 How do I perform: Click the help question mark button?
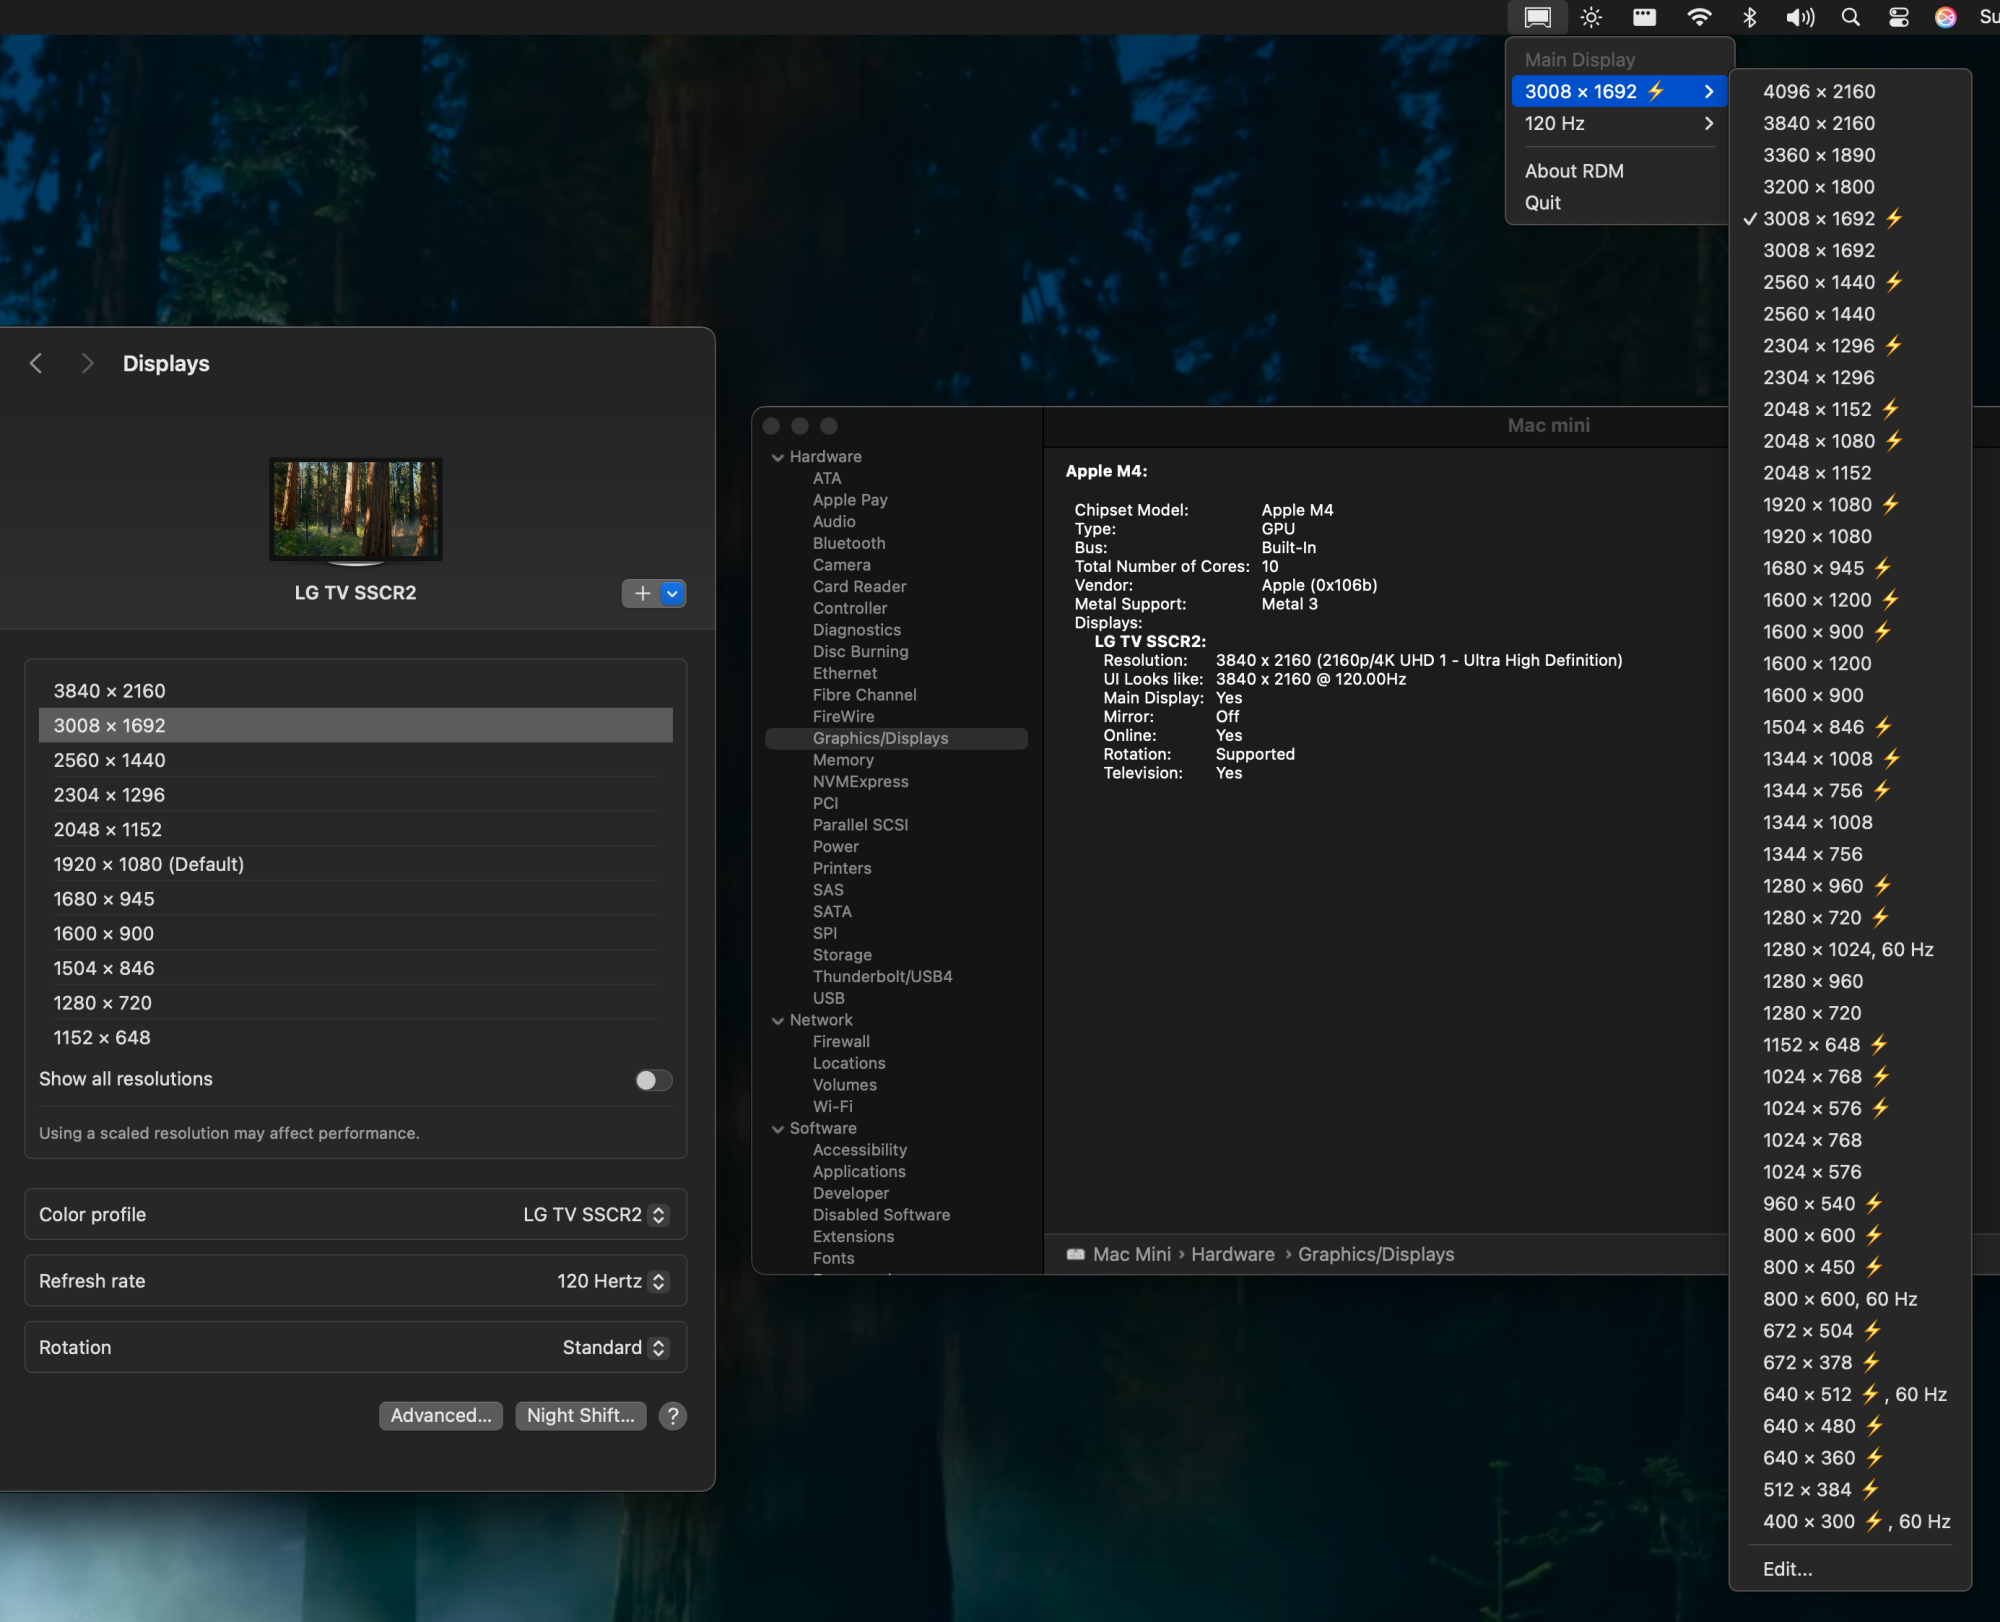tap(673, 1415)
